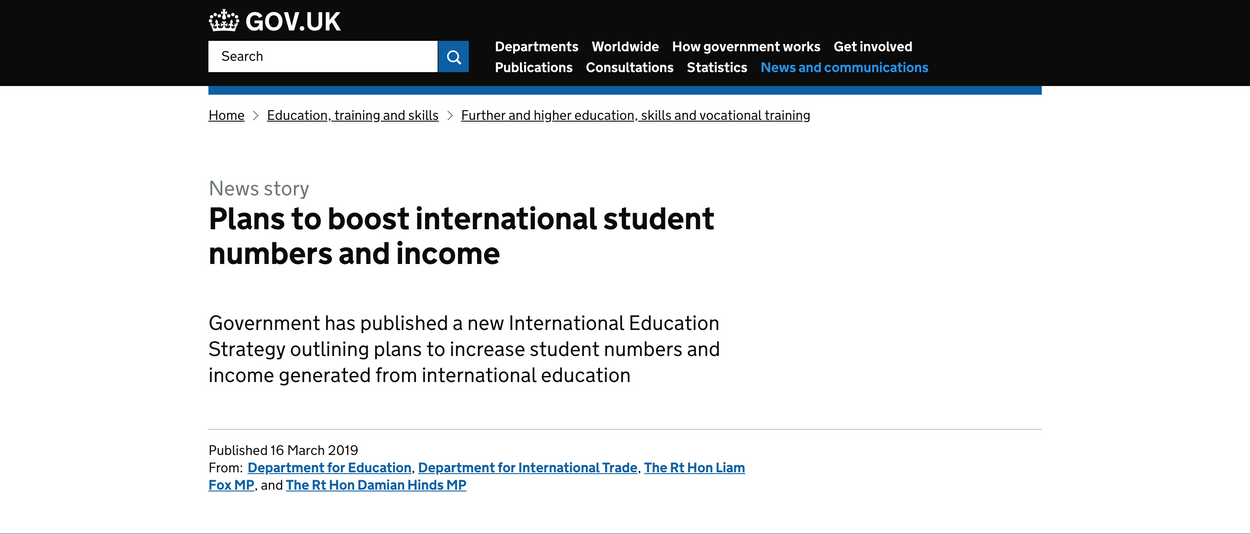Select News and communications in navigation
The image size is (1250, 534).
pyautogui.click(x=844, y=68)
